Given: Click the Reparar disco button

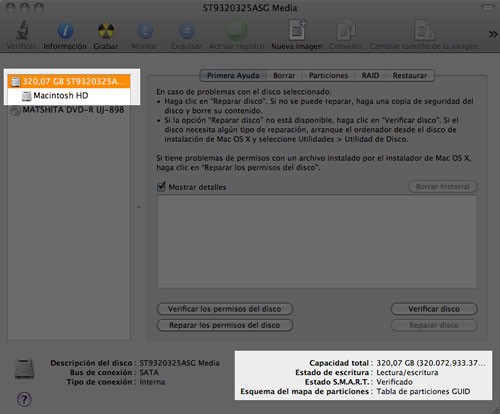Looking at the screenshot, I should point(434,325).
